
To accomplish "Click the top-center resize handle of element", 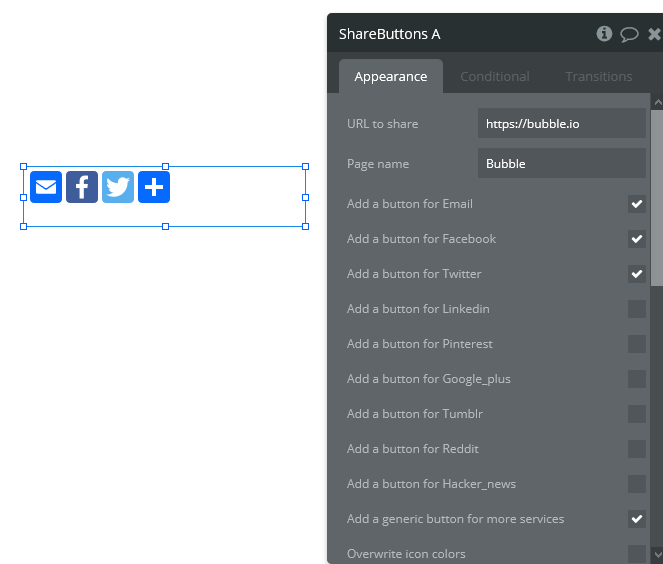I will 165,167.
